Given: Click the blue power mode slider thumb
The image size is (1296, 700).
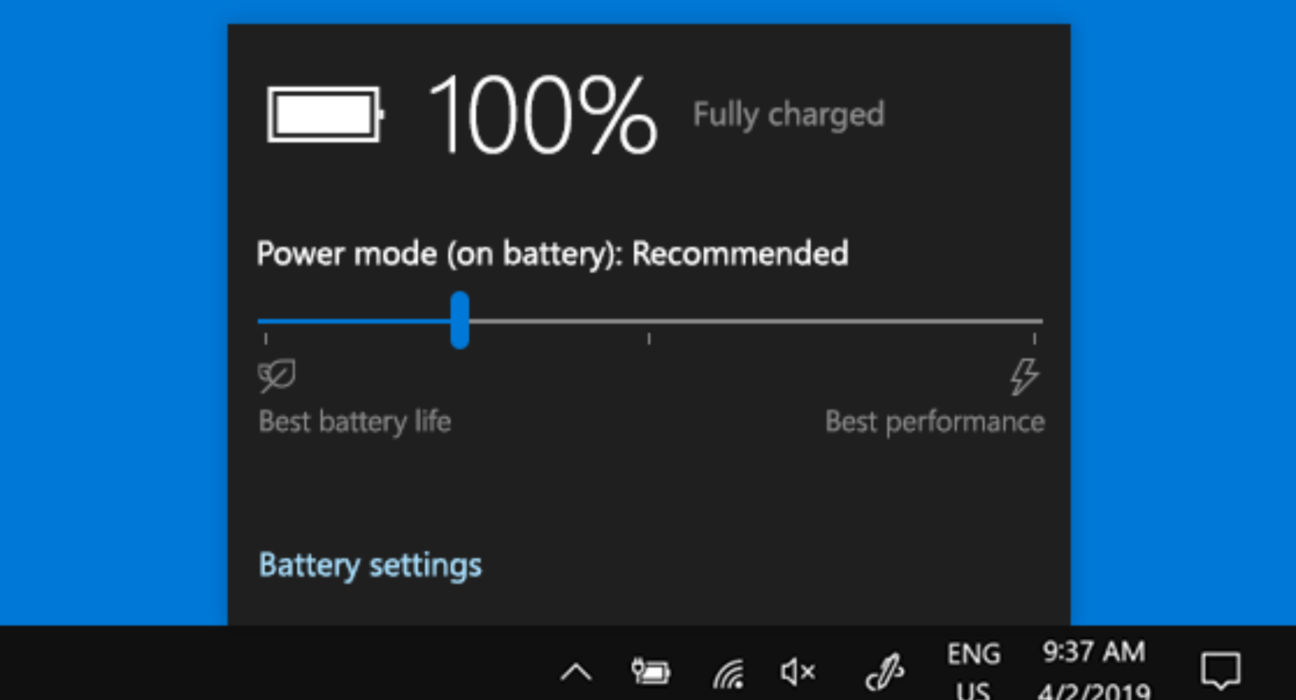Looking at the screenshot, I should (x=460, y=320).
